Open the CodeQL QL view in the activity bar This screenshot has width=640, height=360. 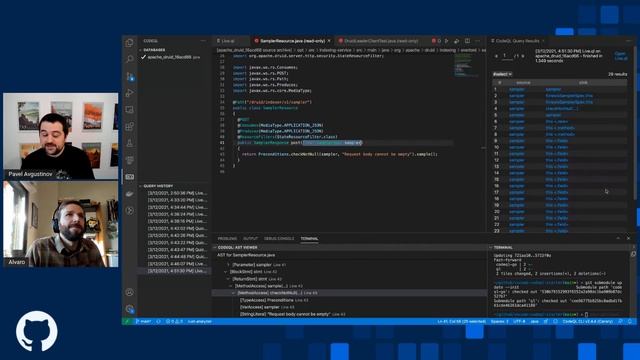point(129,177)
